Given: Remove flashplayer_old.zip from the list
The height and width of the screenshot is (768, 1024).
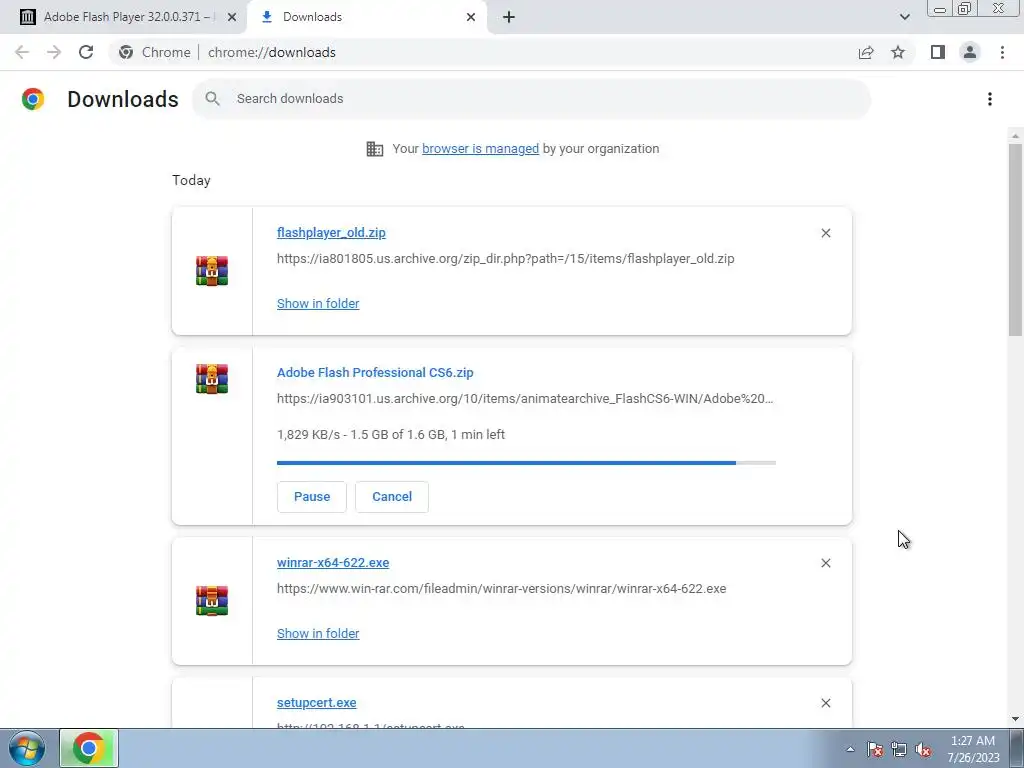Looking at the screenshot, I should [x=825, y=233].
